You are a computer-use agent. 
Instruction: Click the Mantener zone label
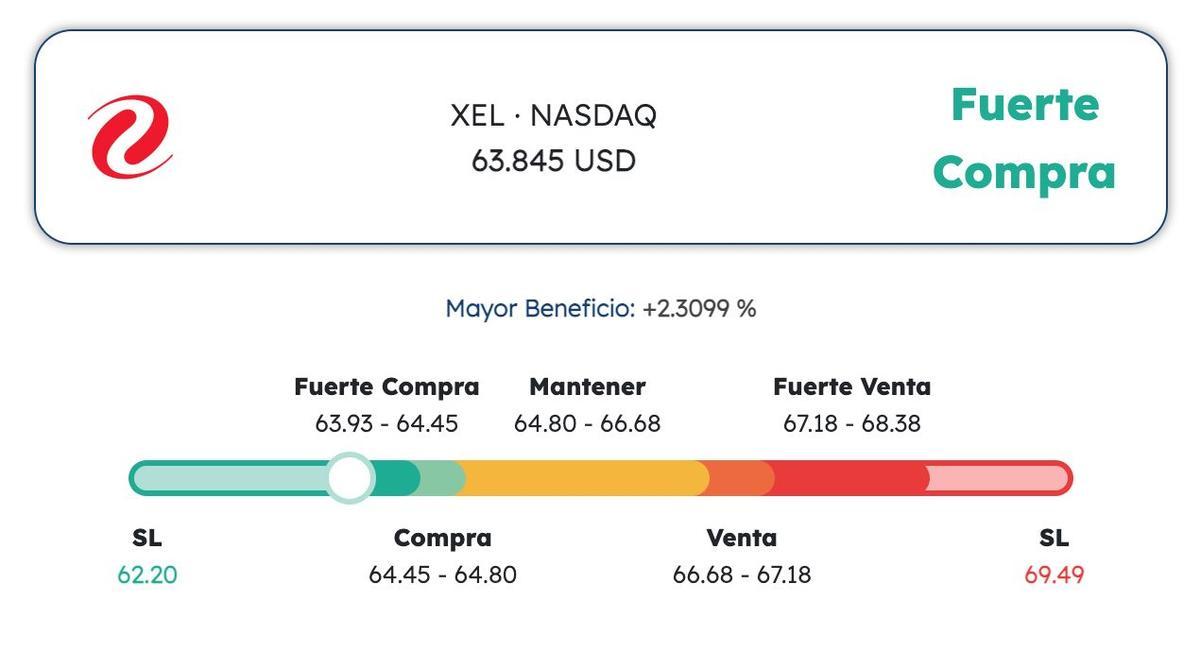(587, 387)
